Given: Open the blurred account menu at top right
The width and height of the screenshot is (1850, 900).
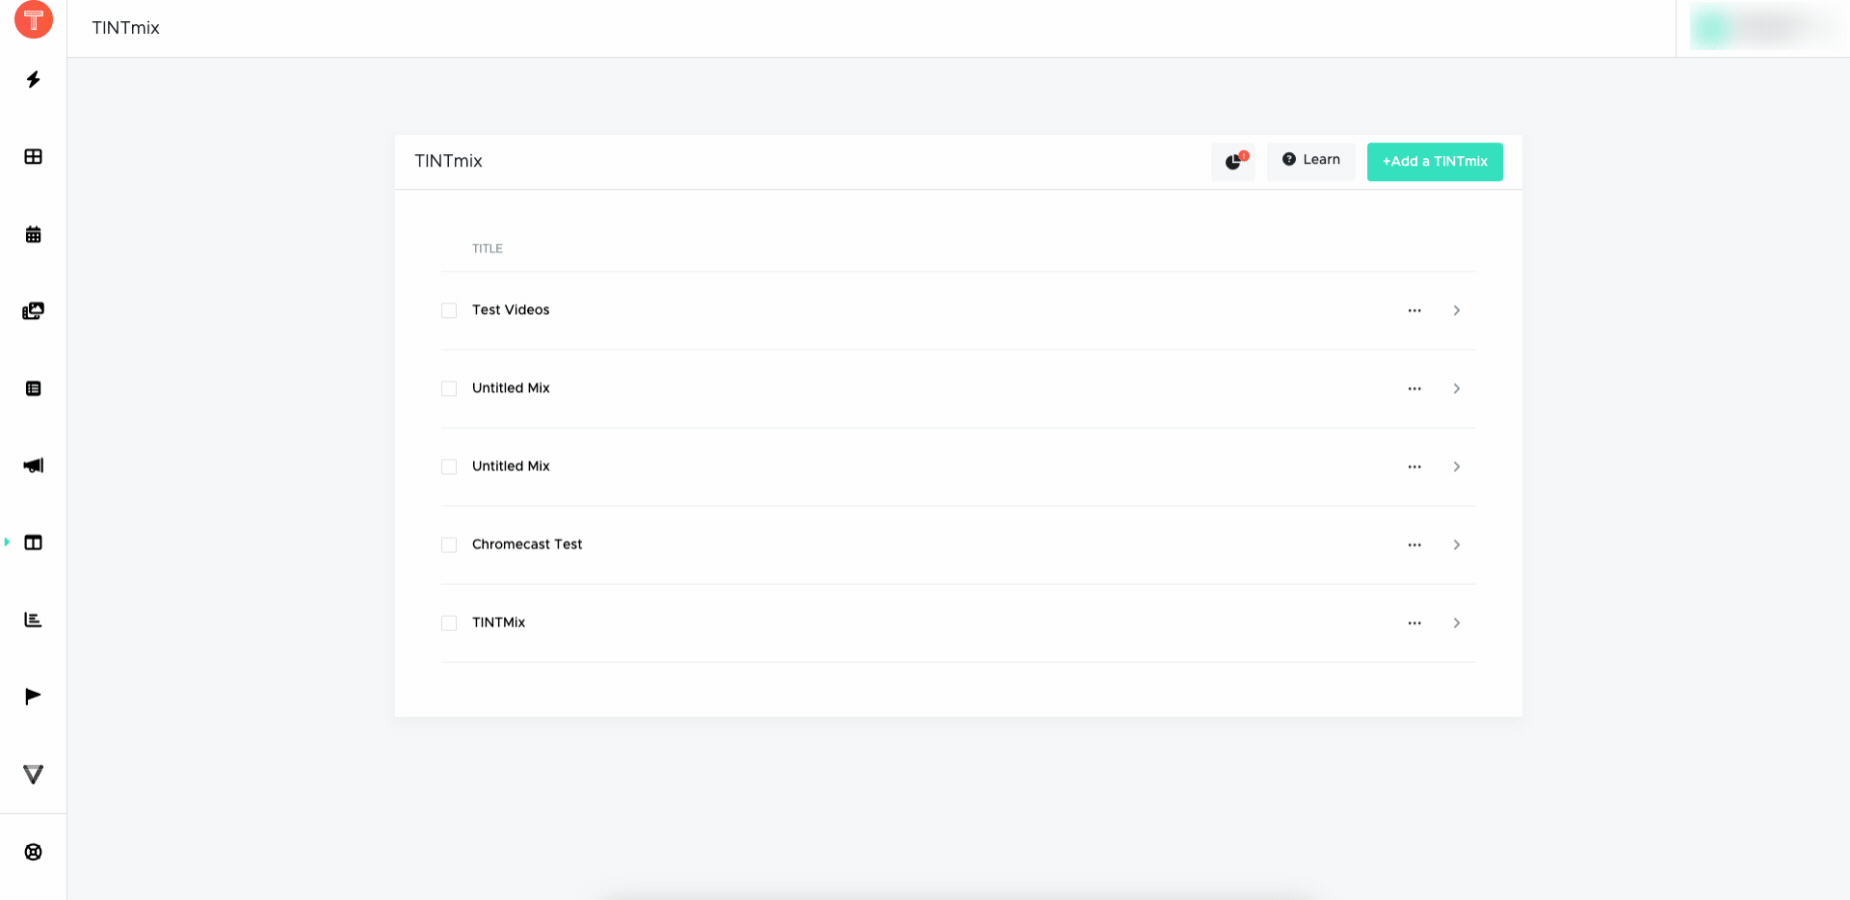Looking at the screenshot, I should point(1764,27).
